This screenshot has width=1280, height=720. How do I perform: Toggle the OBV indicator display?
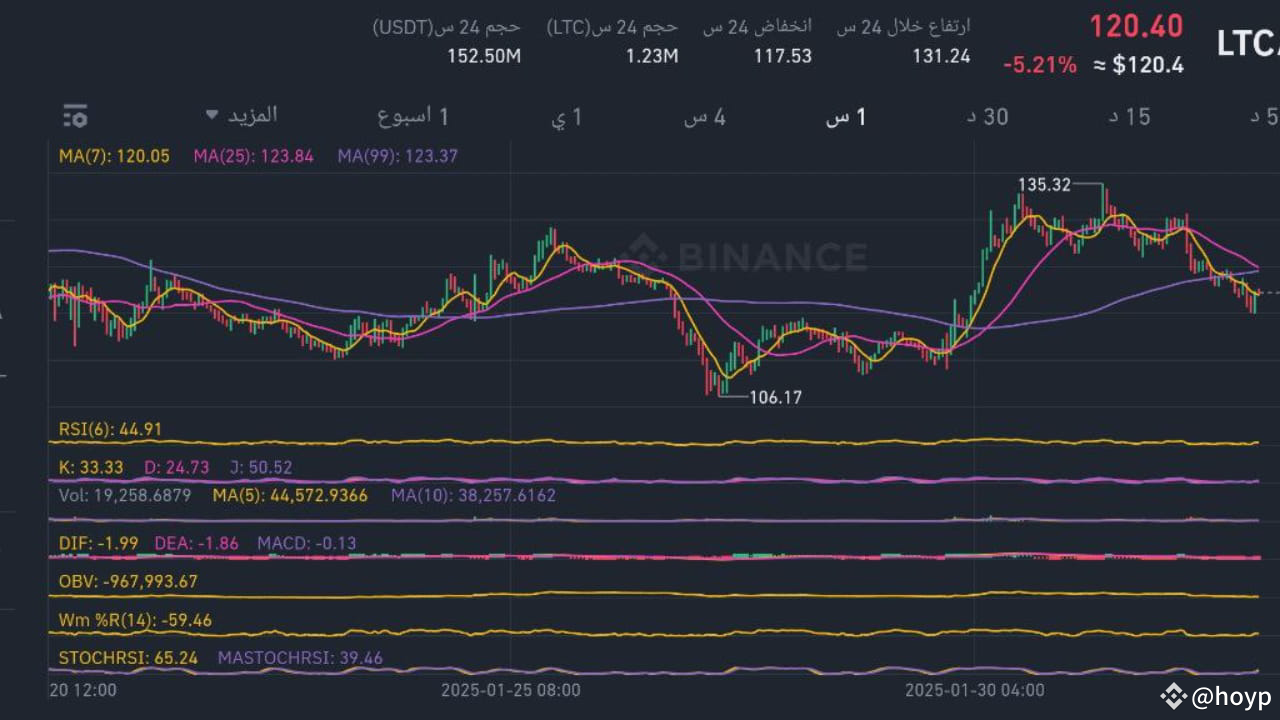click(x=127, y=581)
